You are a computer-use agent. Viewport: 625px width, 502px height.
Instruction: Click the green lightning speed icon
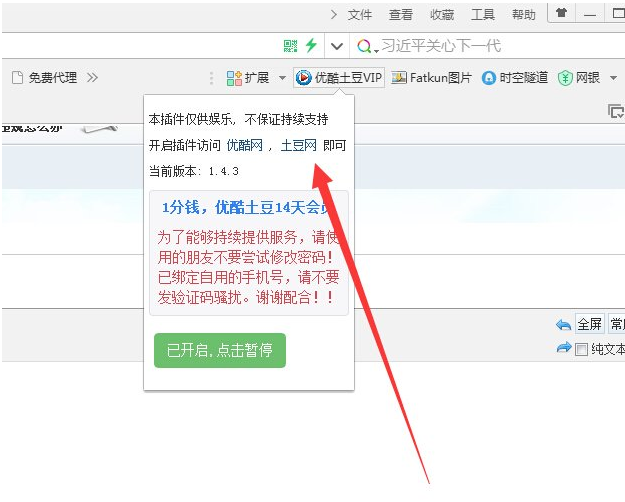coord(311,45)
